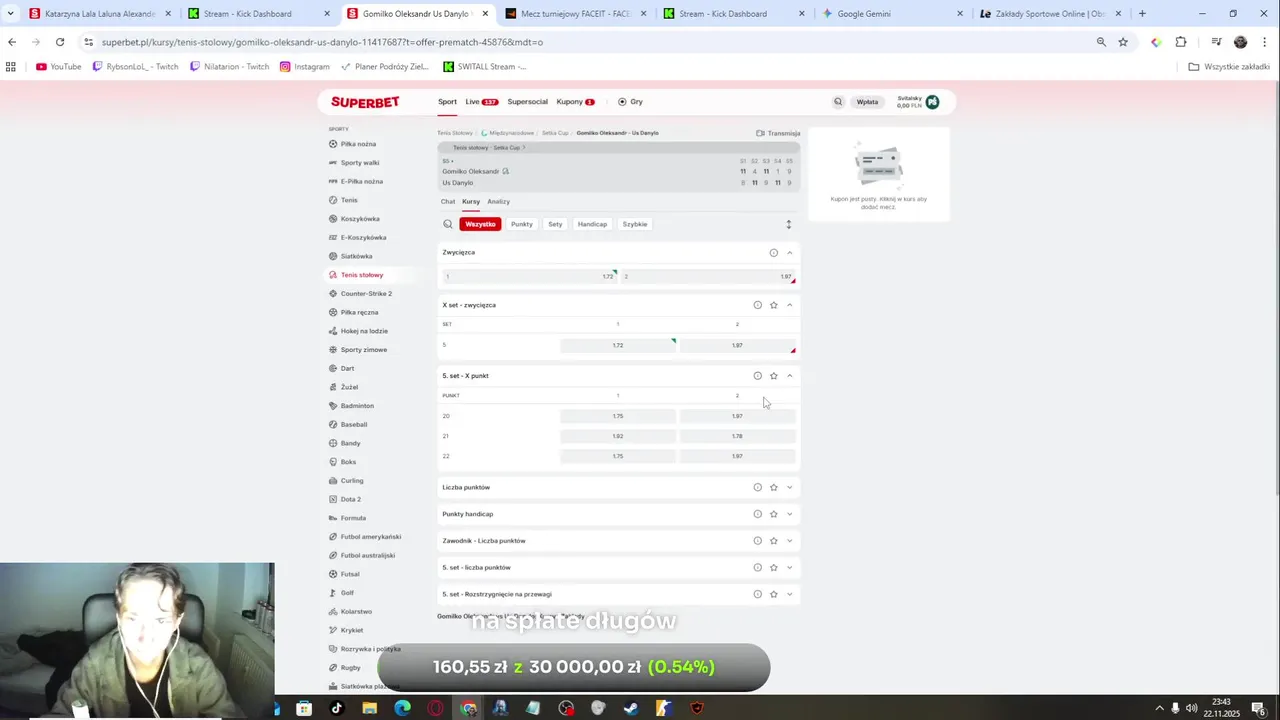
Task: Open Transmisja live stream icon
Action: (778, 133)
